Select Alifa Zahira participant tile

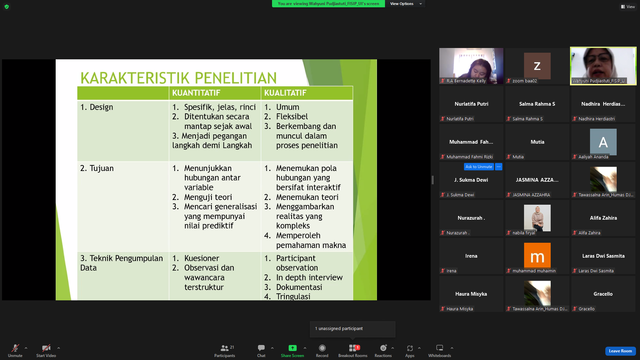click(603, 218)
